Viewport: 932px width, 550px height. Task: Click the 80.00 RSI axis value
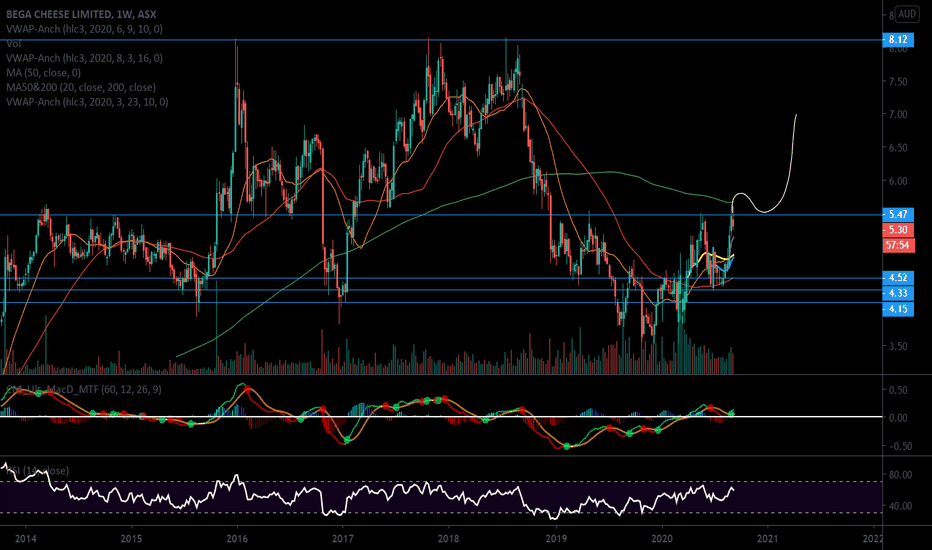click(x=900, y=474)
